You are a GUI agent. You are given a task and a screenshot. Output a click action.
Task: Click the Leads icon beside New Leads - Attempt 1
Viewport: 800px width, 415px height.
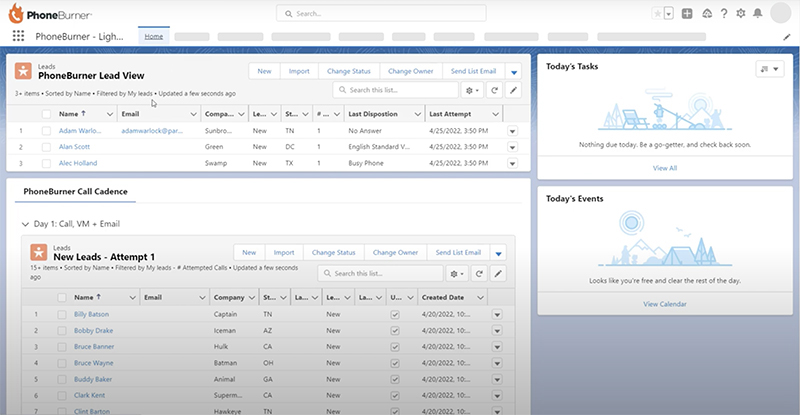(x=38, y=252)
